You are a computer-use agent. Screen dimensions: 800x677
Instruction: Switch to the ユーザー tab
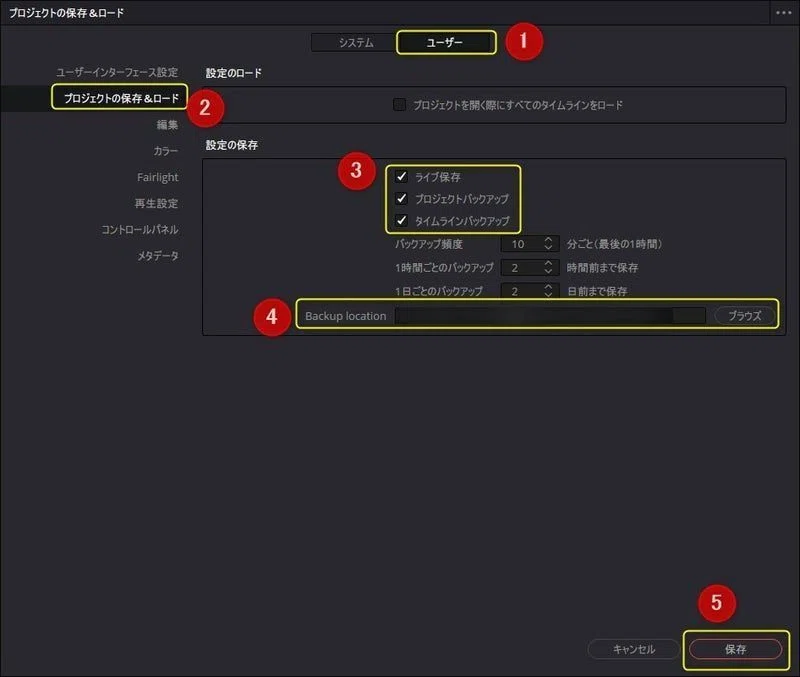[x=444, y=42]
